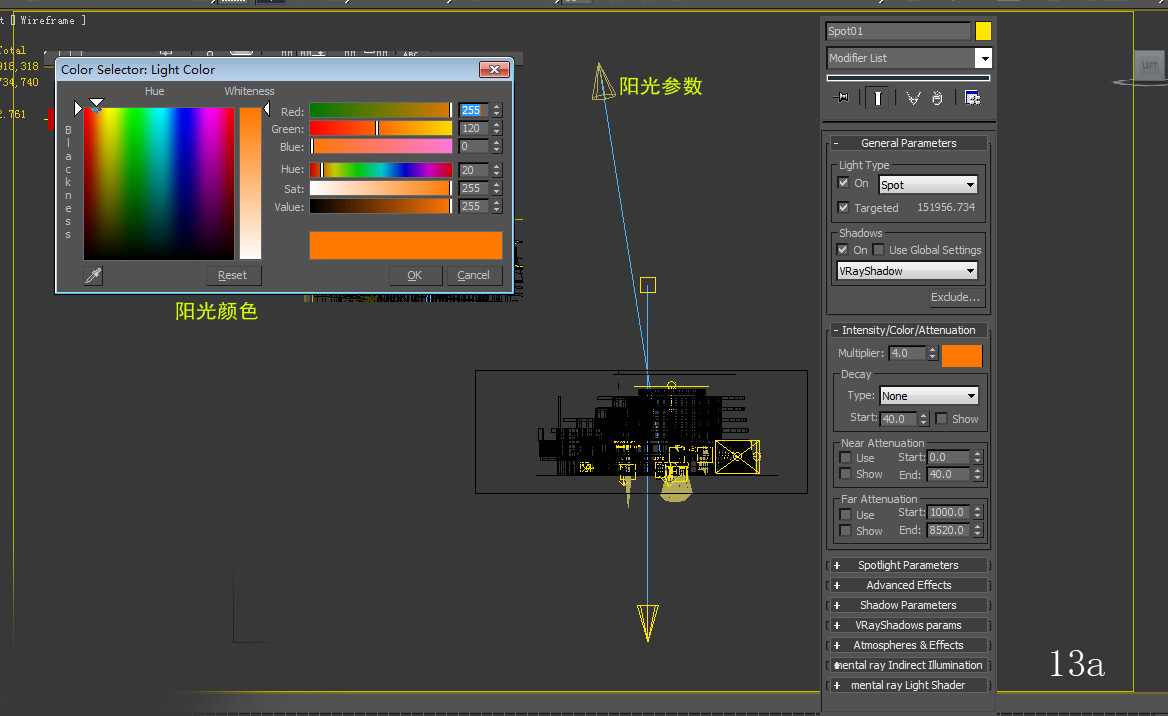Viewport: 1168px width, 716px height.
Task: Expand the VRayShadows params rollout
Action: coord(909,626)
